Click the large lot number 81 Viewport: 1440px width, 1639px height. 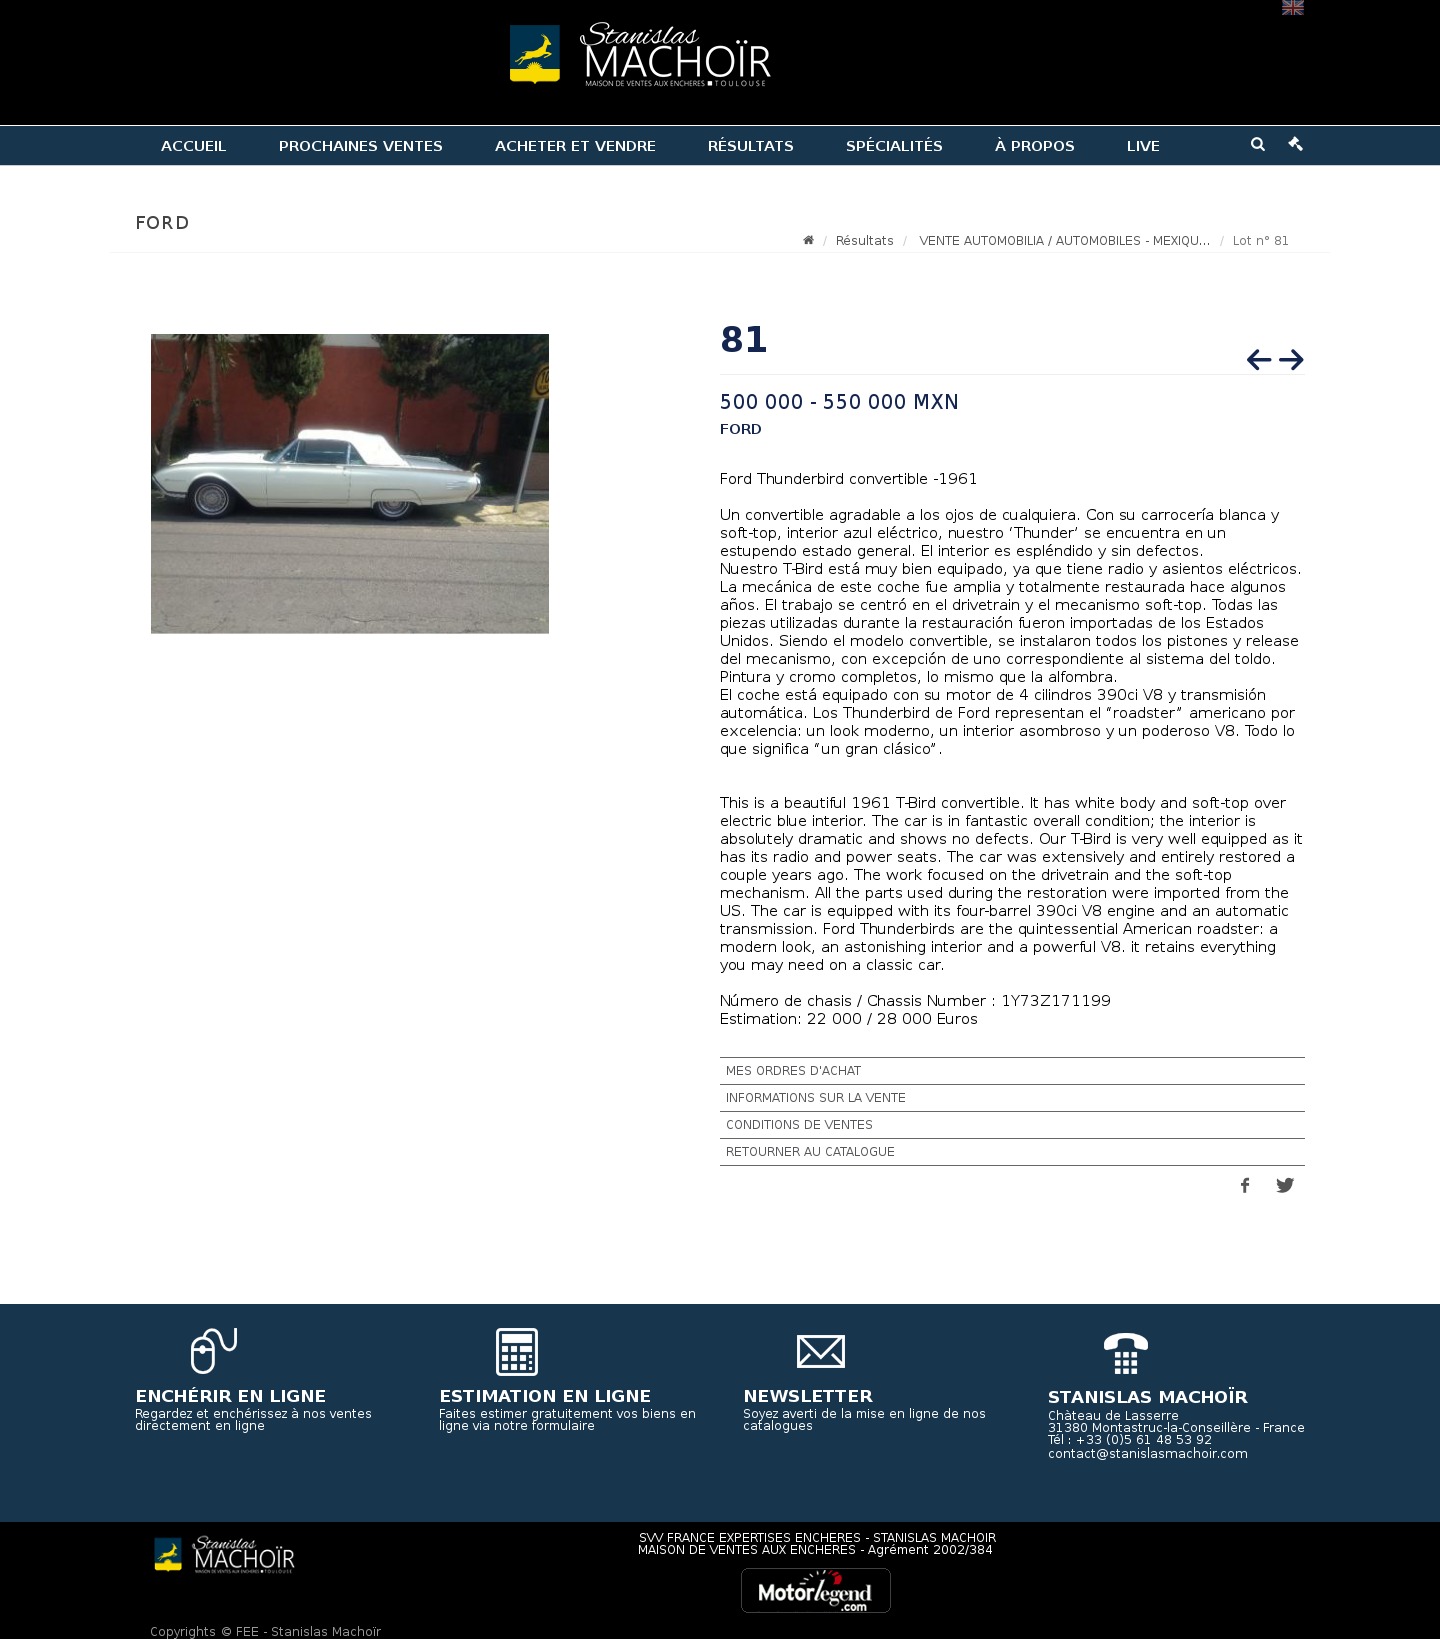[743, 340]
